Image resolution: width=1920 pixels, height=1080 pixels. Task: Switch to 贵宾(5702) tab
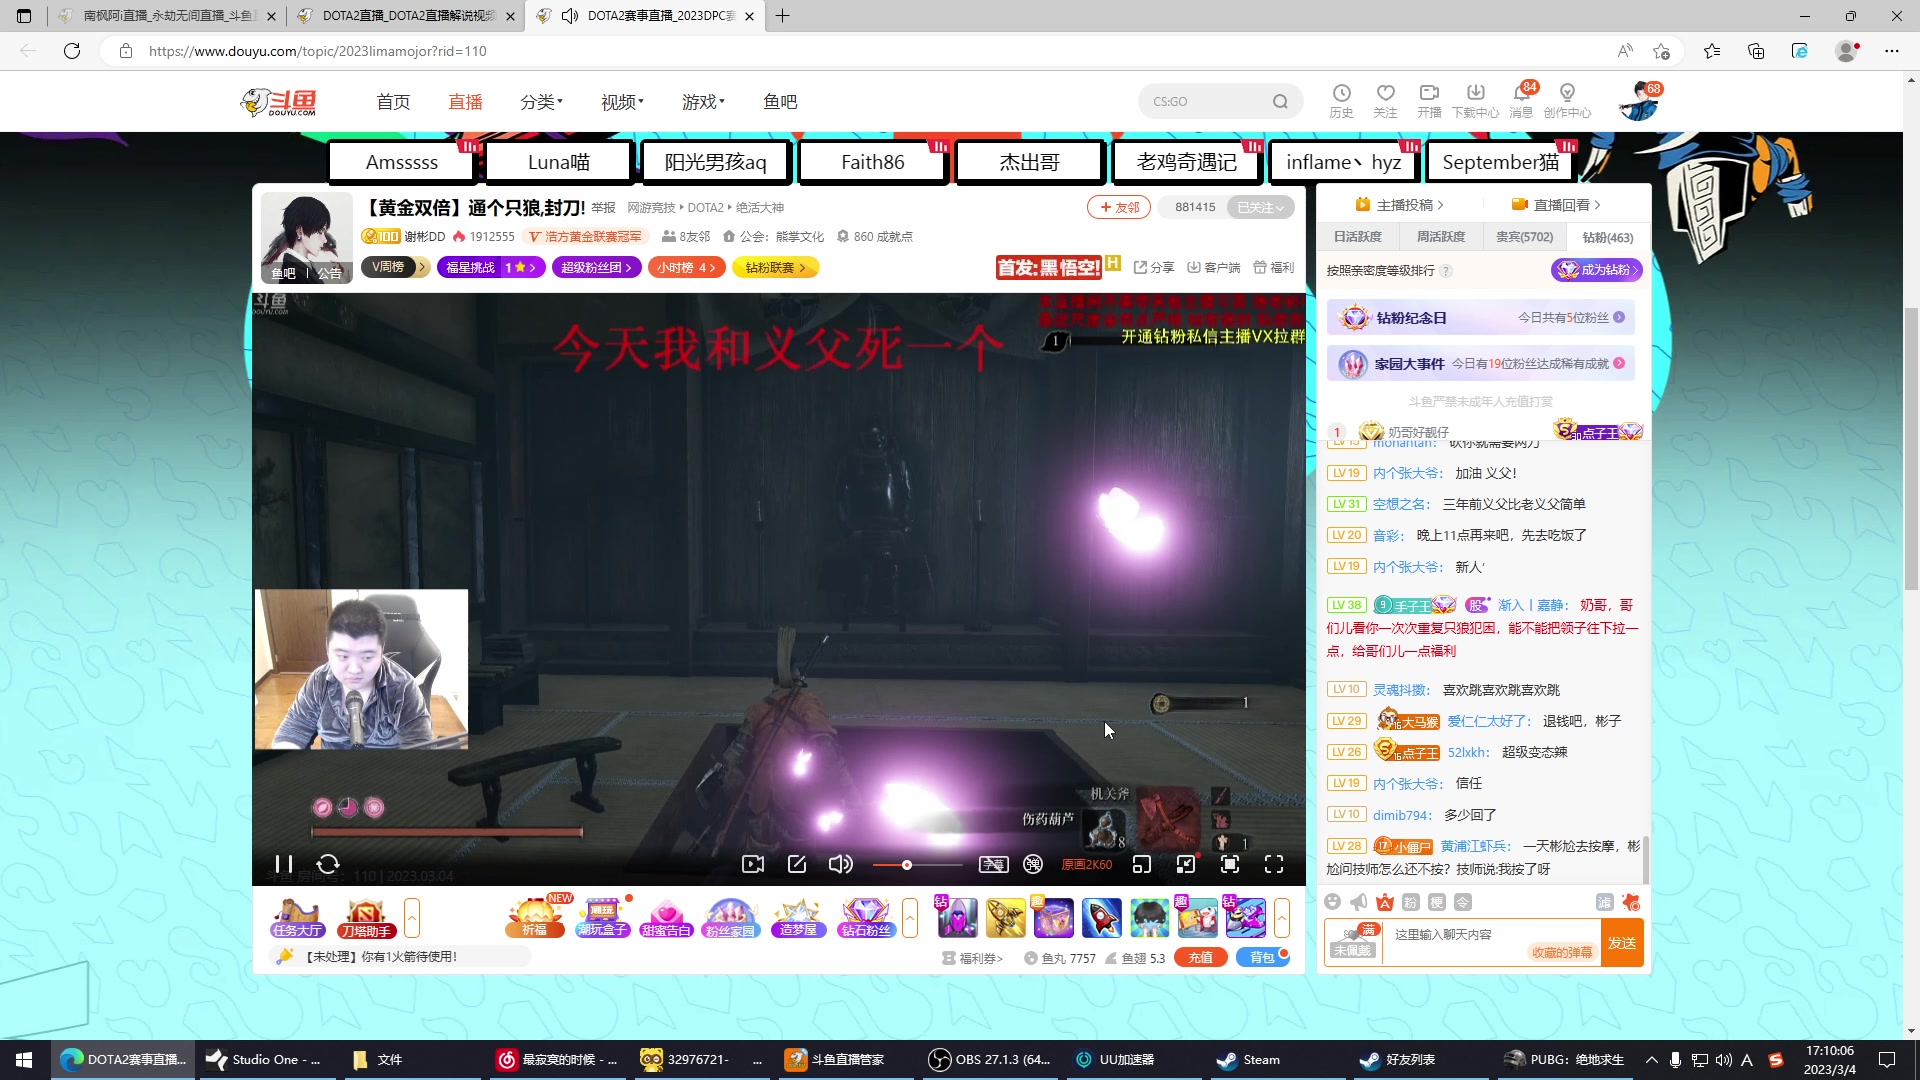tap(1524, 237)
